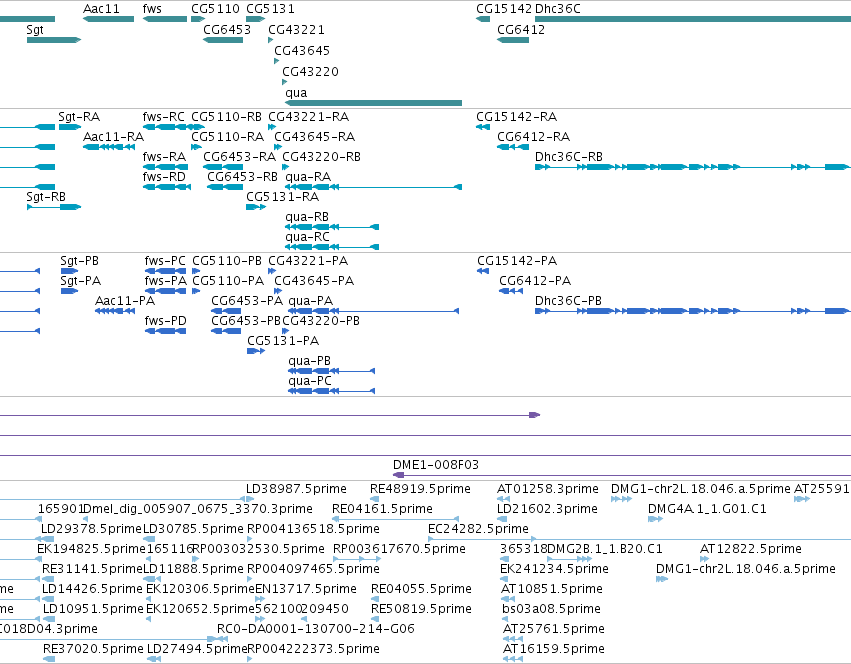Click the Sgt-RA transcript label
The height and width of the screenshot is (664, 851).
pyautogui.click(x=79, y=117)
